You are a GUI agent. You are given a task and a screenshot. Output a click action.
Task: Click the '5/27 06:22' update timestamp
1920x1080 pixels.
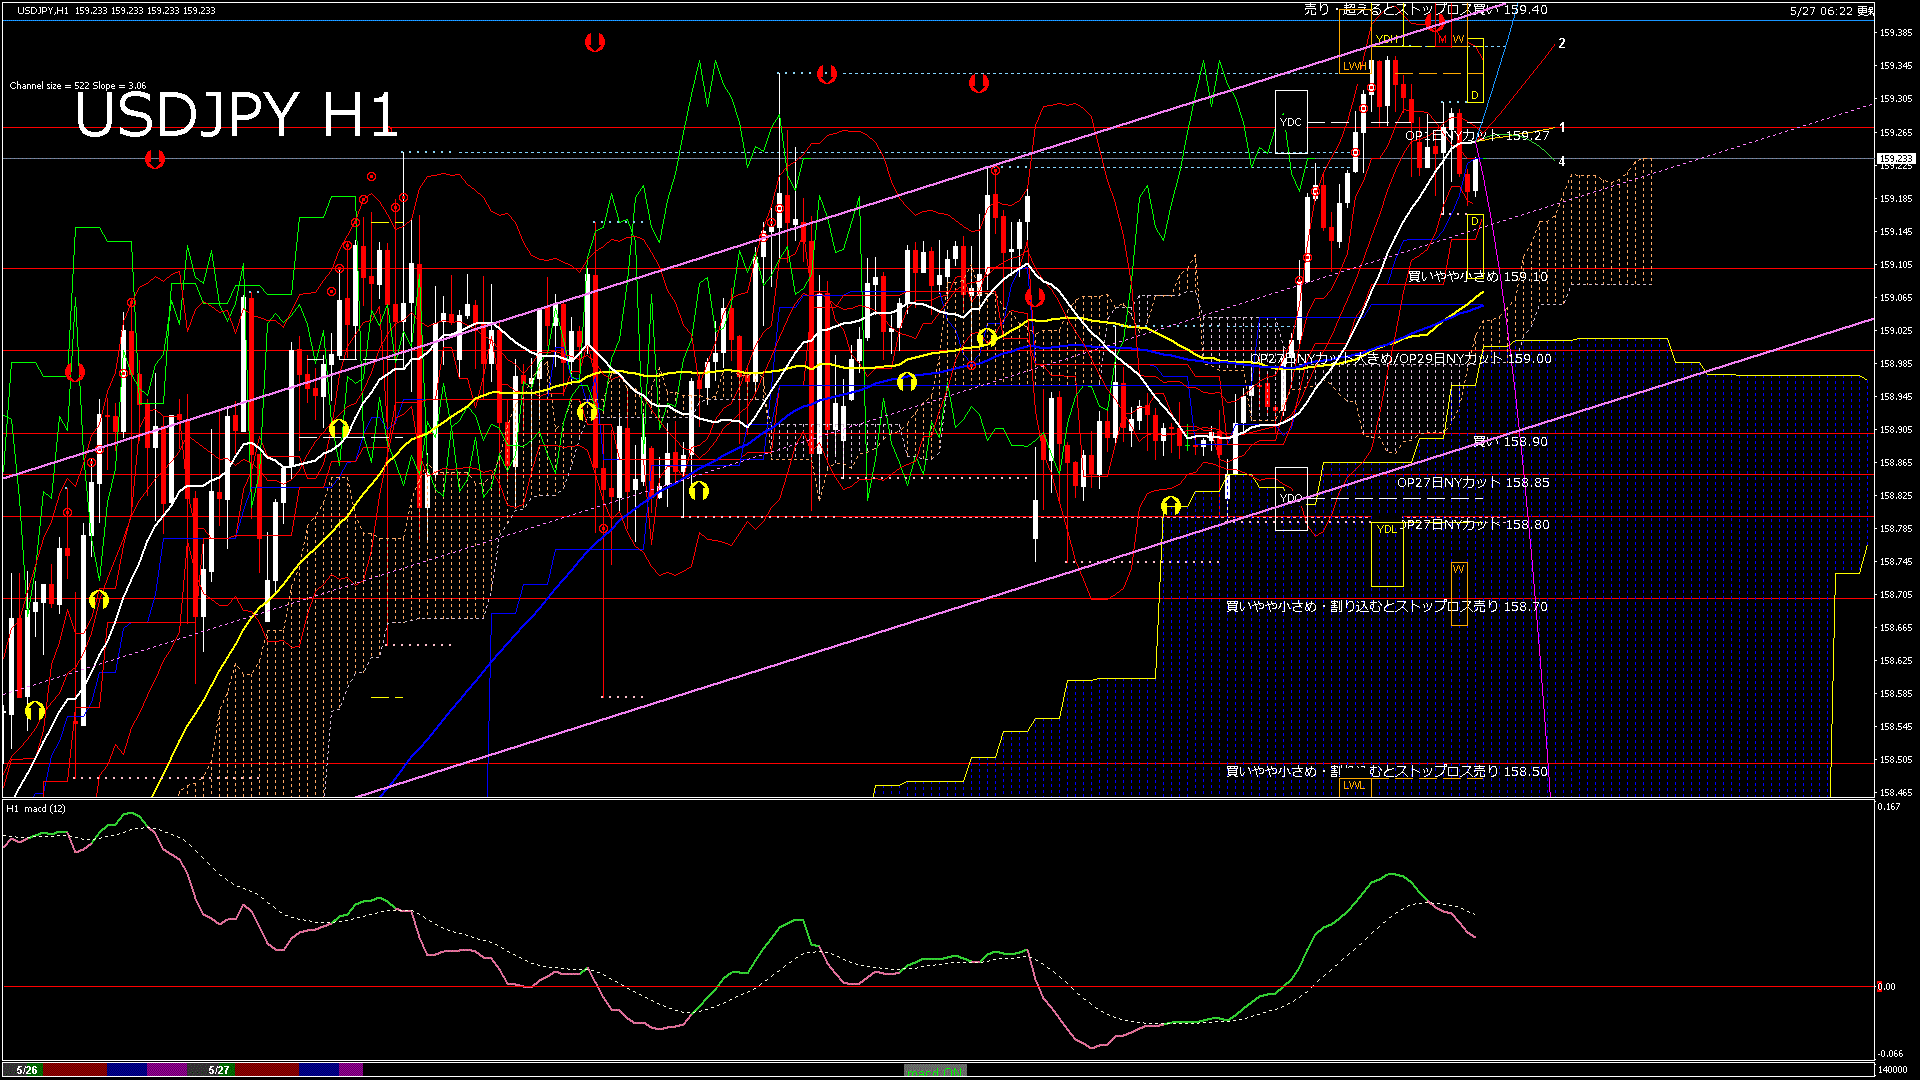coord(1831,11)
